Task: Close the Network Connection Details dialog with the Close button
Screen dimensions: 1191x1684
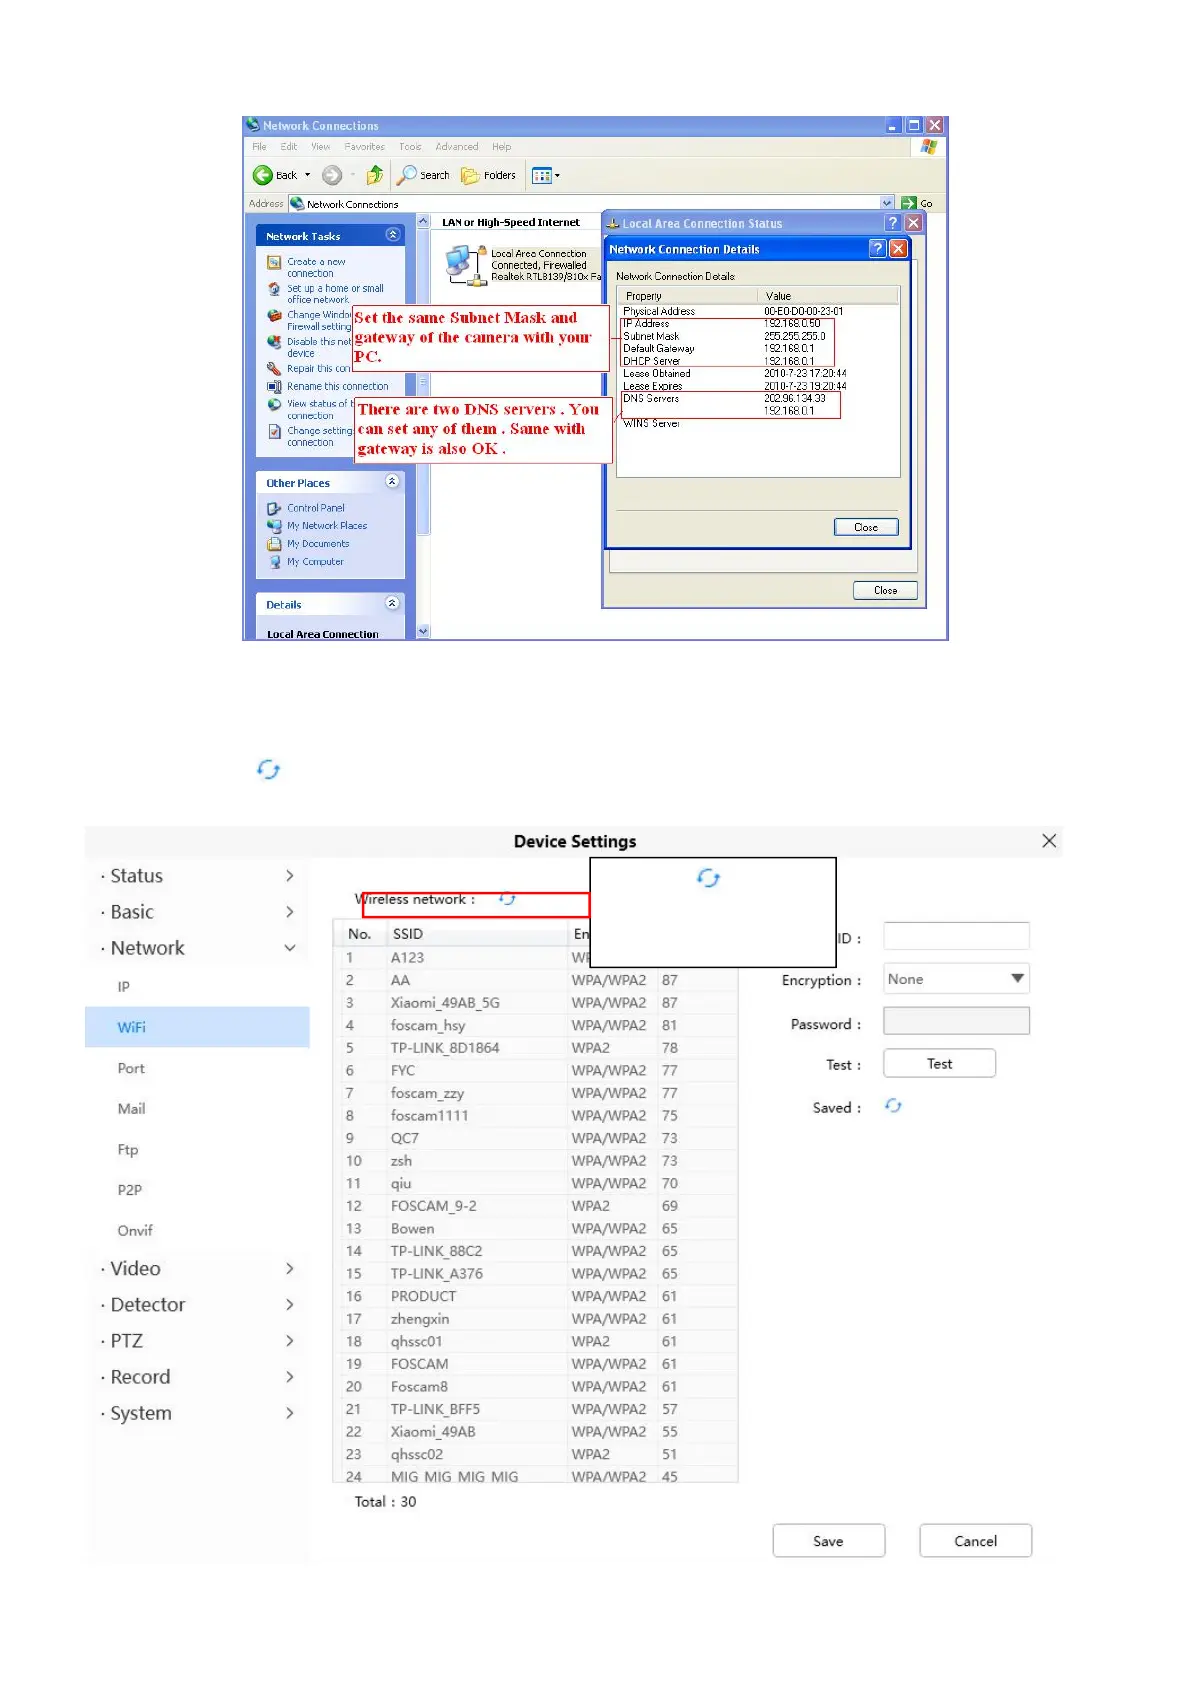Action: click(866, 527)
